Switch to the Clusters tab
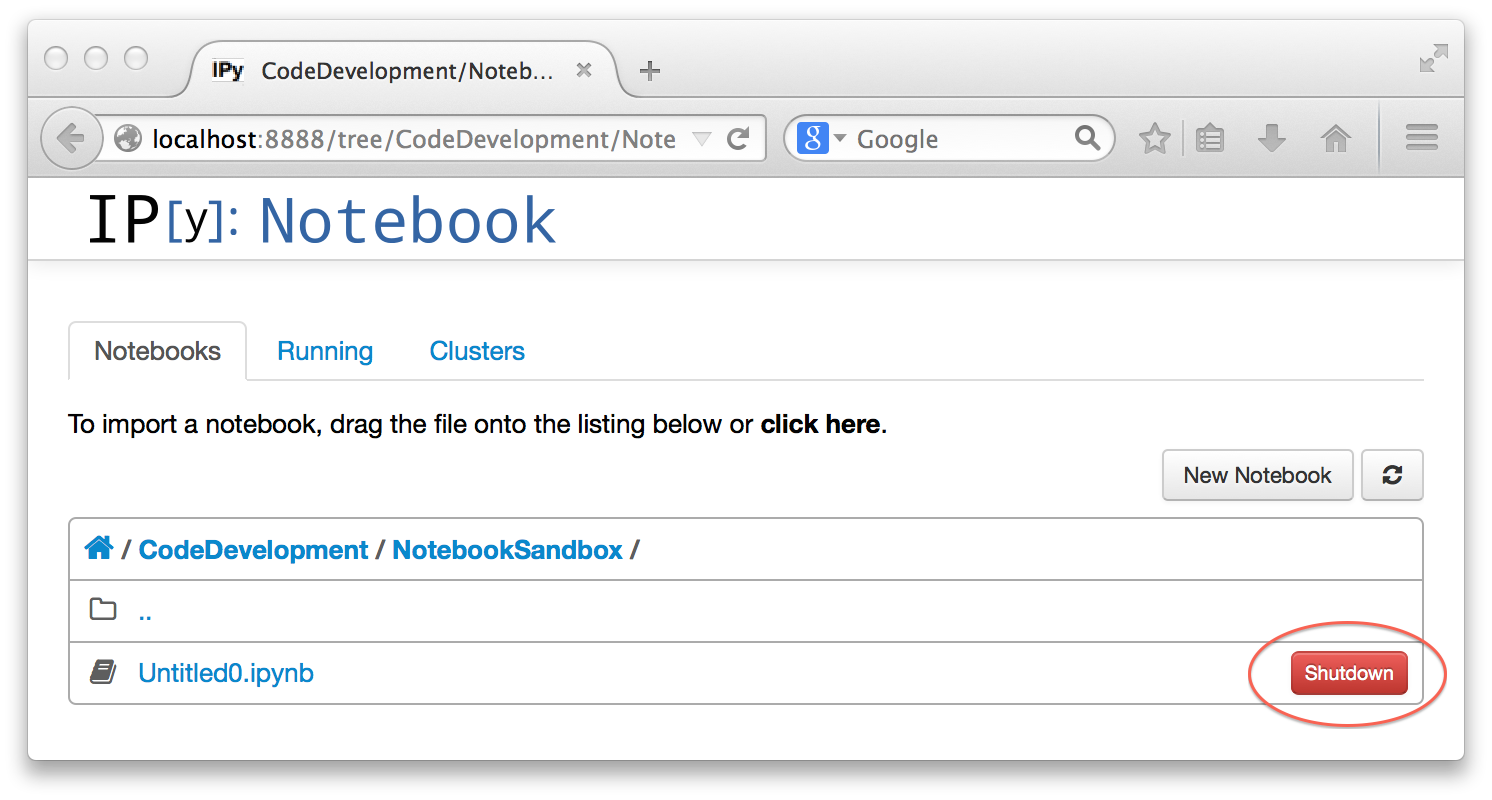Screen dimensions: 1492x800 click(x=477, y=351)
